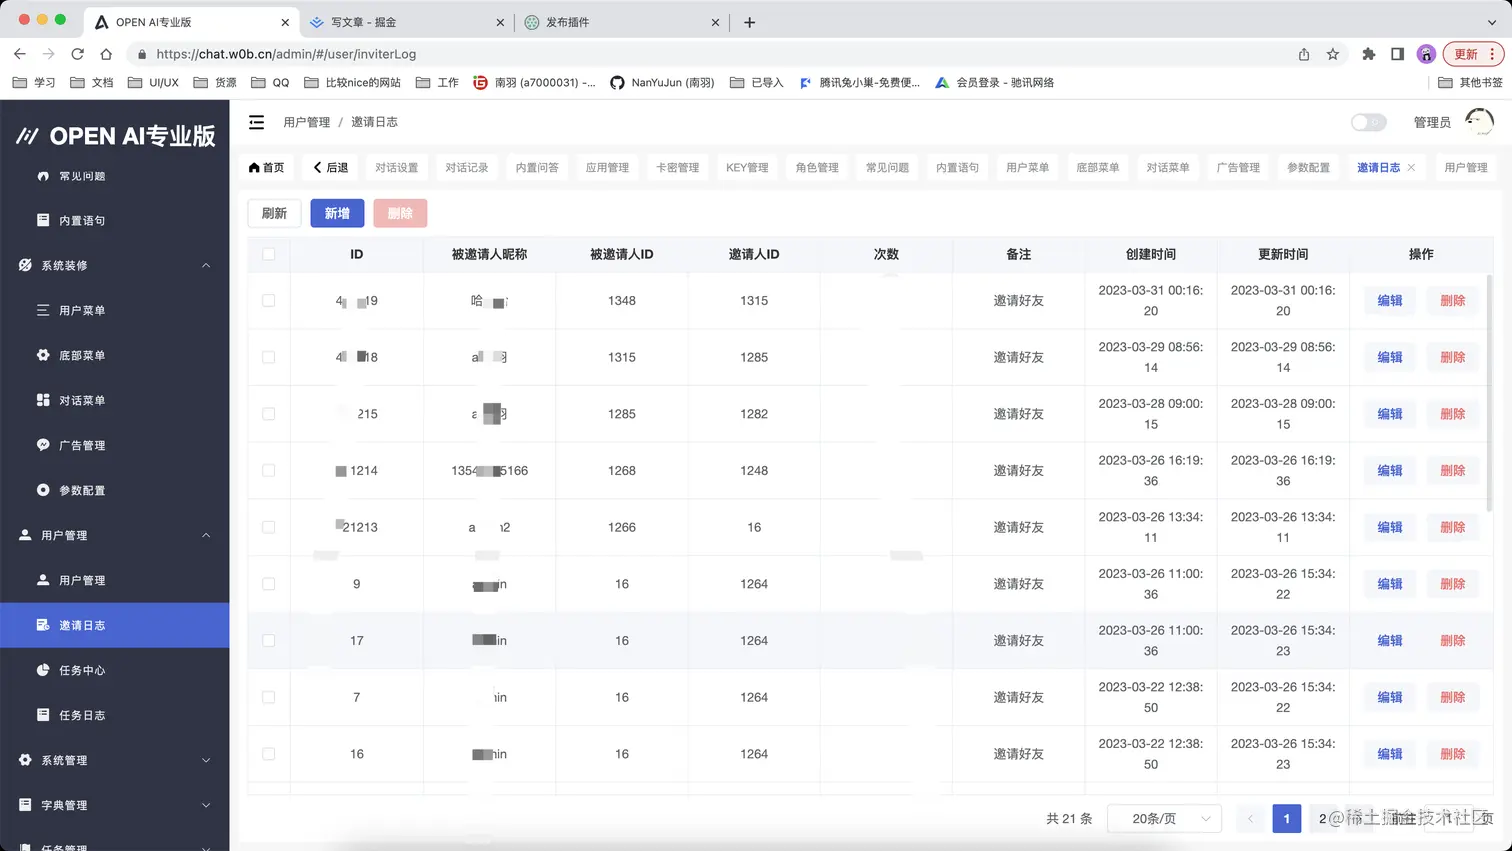Check the select-all checkbox in the table header
Screen dimensions: 1512x851
point(267,254)
